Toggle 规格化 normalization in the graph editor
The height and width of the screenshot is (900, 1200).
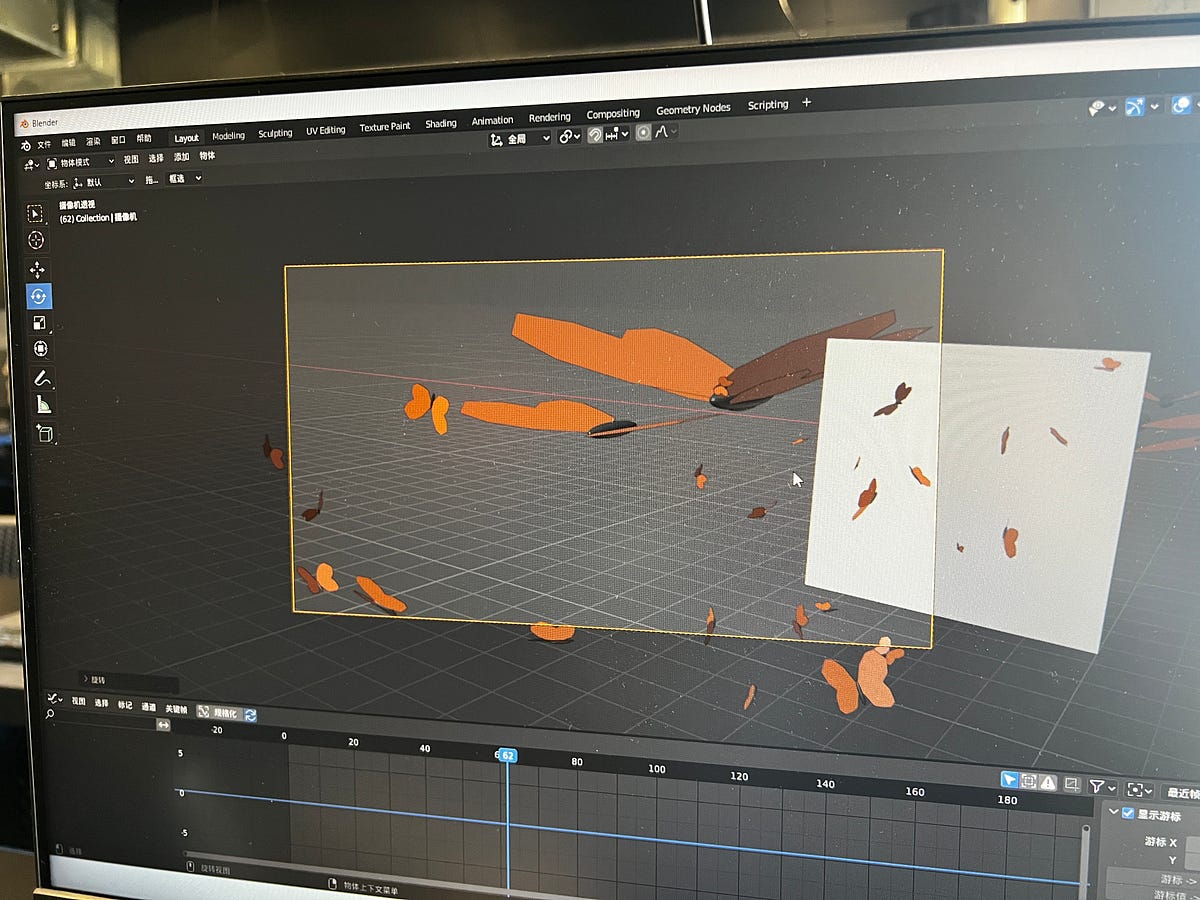(x=221, y=714)
